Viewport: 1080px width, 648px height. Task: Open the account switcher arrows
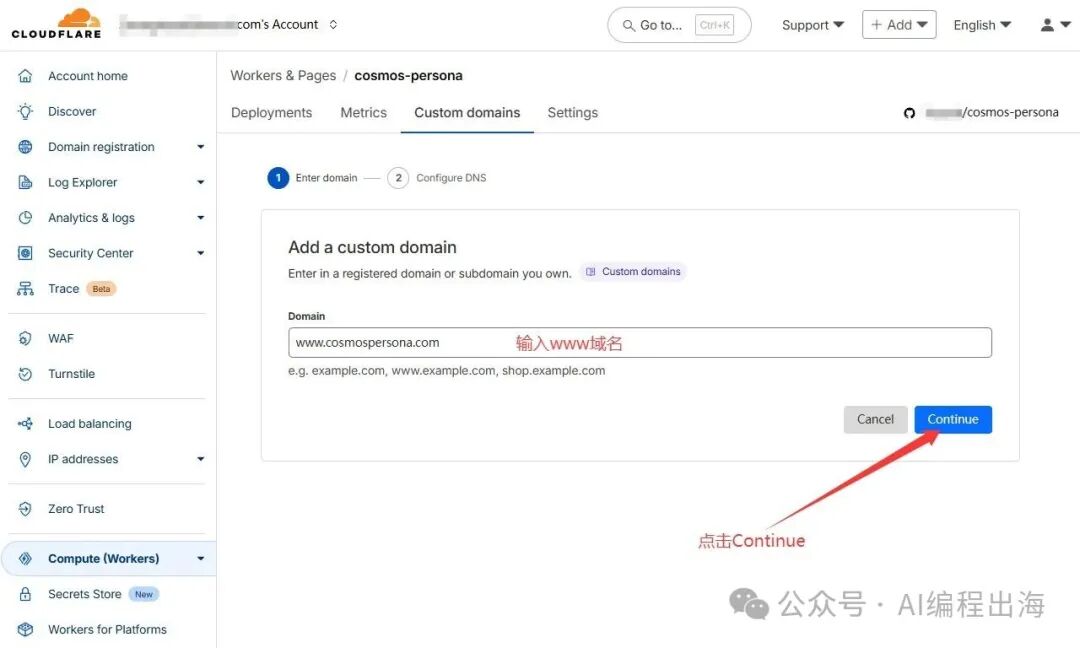333,25
